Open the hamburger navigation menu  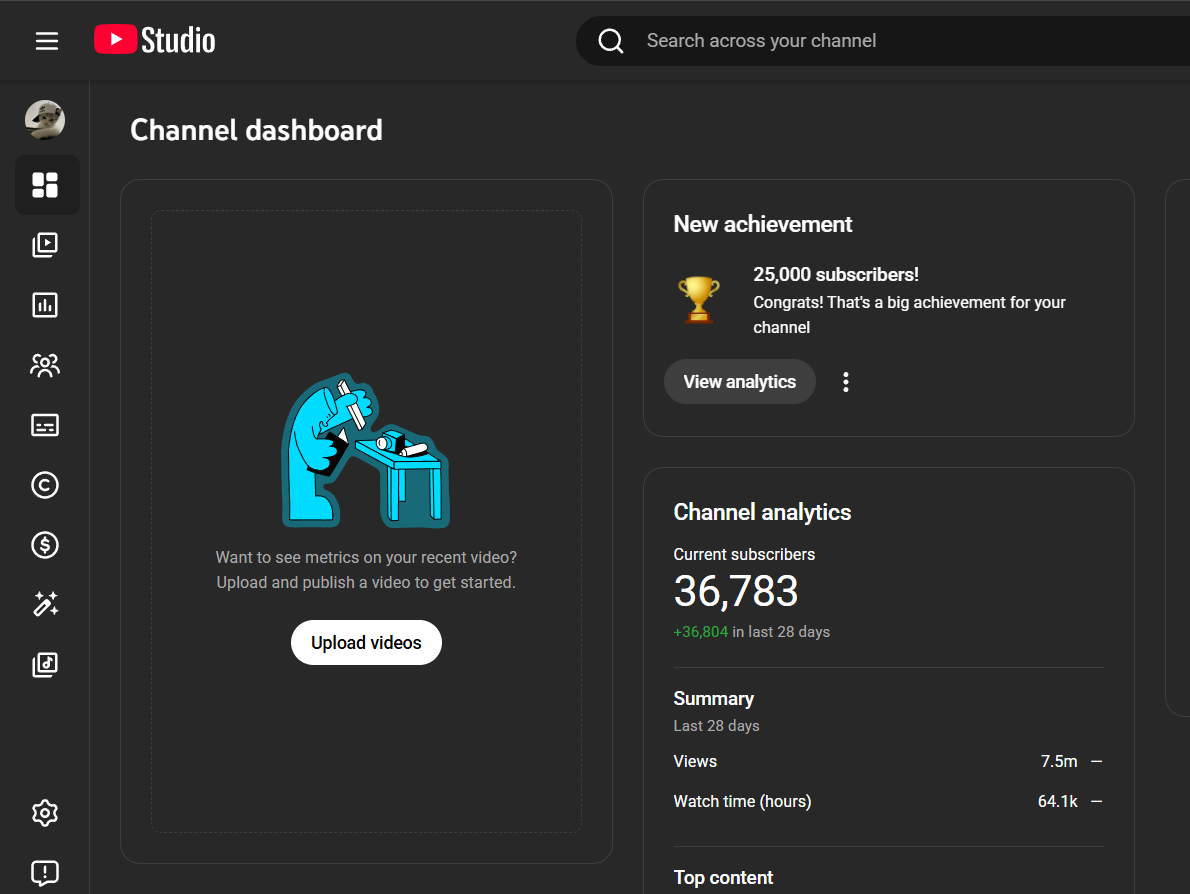coord(47,41)
